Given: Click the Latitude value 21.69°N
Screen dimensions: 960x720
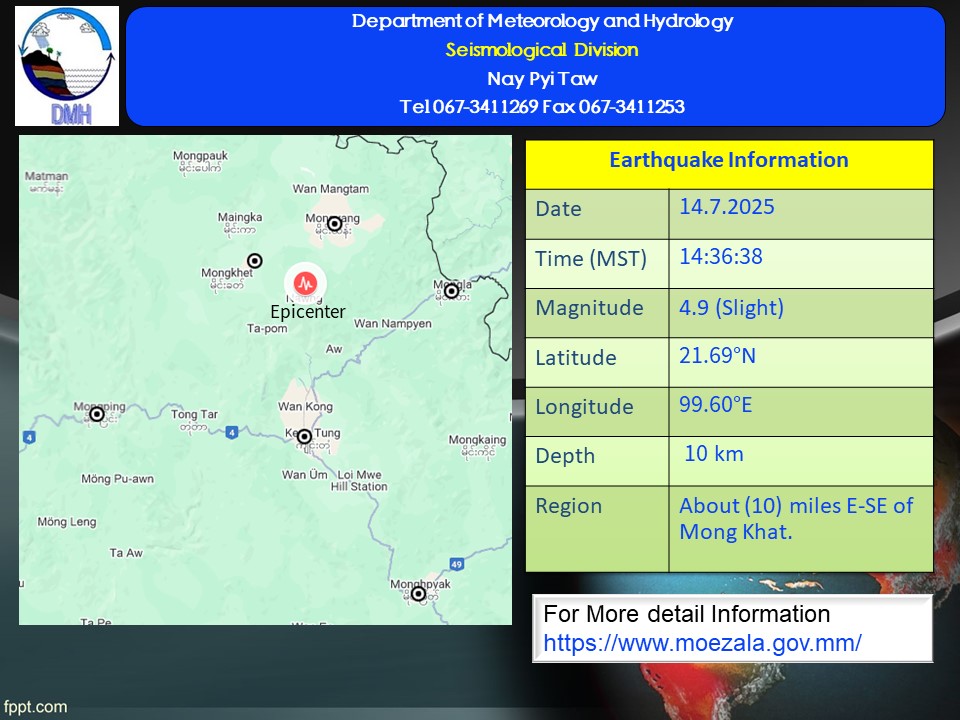Looking at the screenshot, I should (718, 356).
